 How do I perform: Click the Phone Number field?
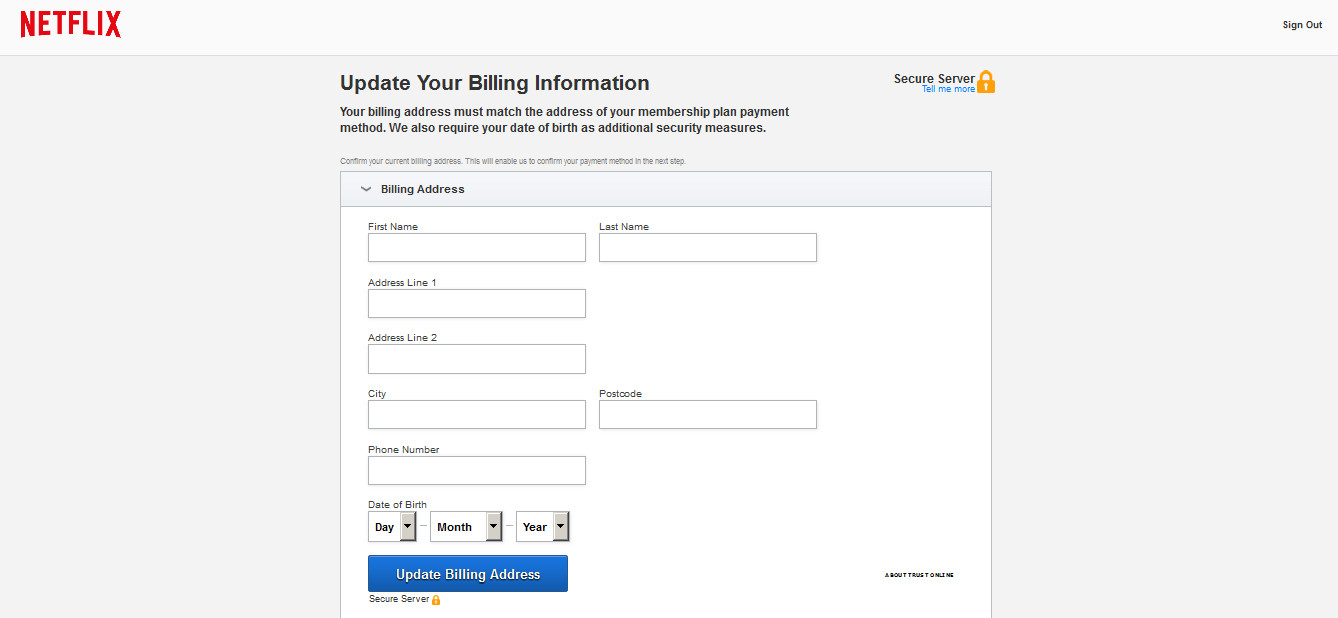(476, 471)
